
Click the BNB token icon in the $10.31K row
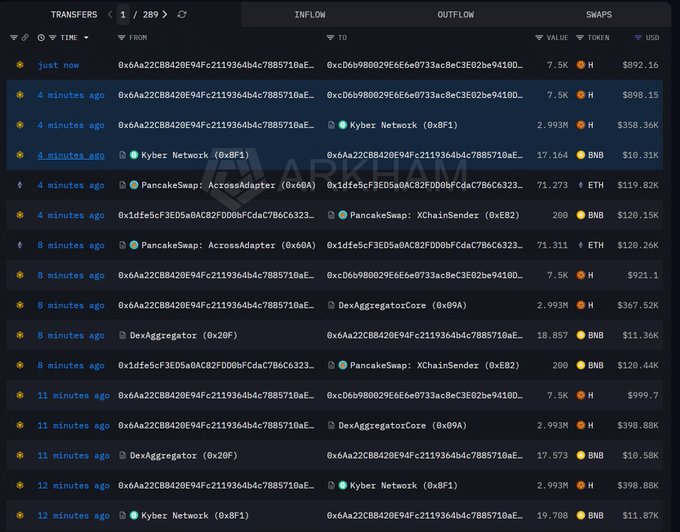581,155
